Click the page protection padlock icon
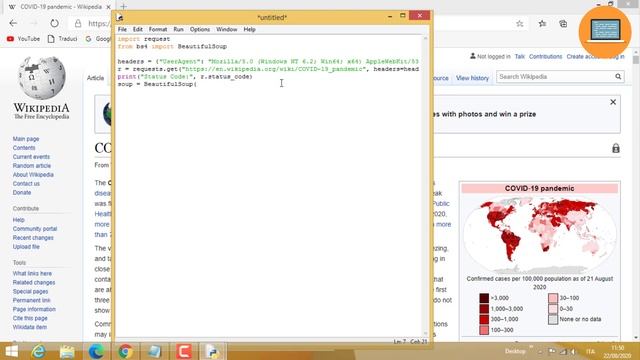The width and height of the screenshot is (640, 360). coord(616,148)
